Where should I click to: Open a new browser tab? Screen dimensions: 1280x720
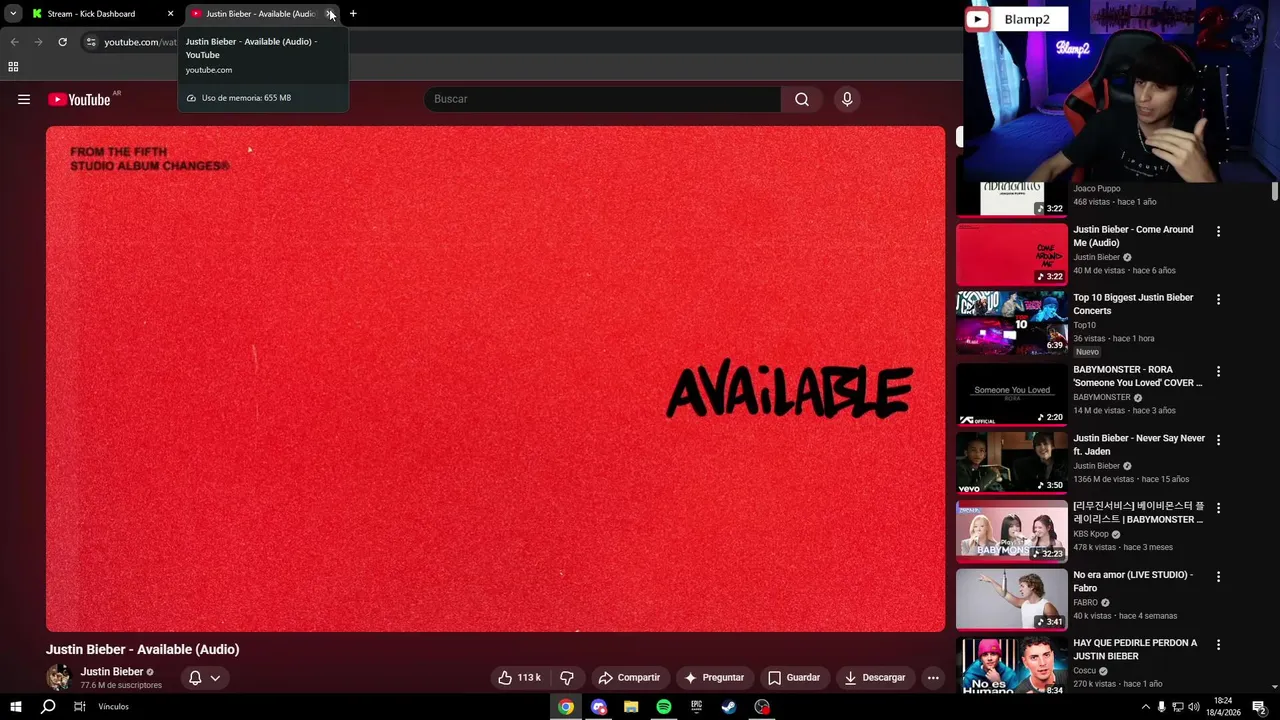coord(353,14)
